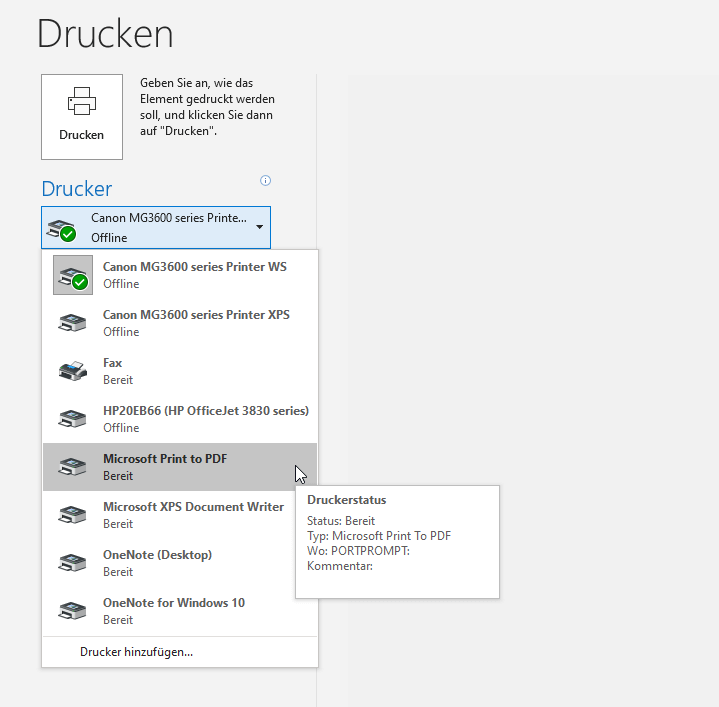
Task: Click the Drucken page title
Action: 105,34
